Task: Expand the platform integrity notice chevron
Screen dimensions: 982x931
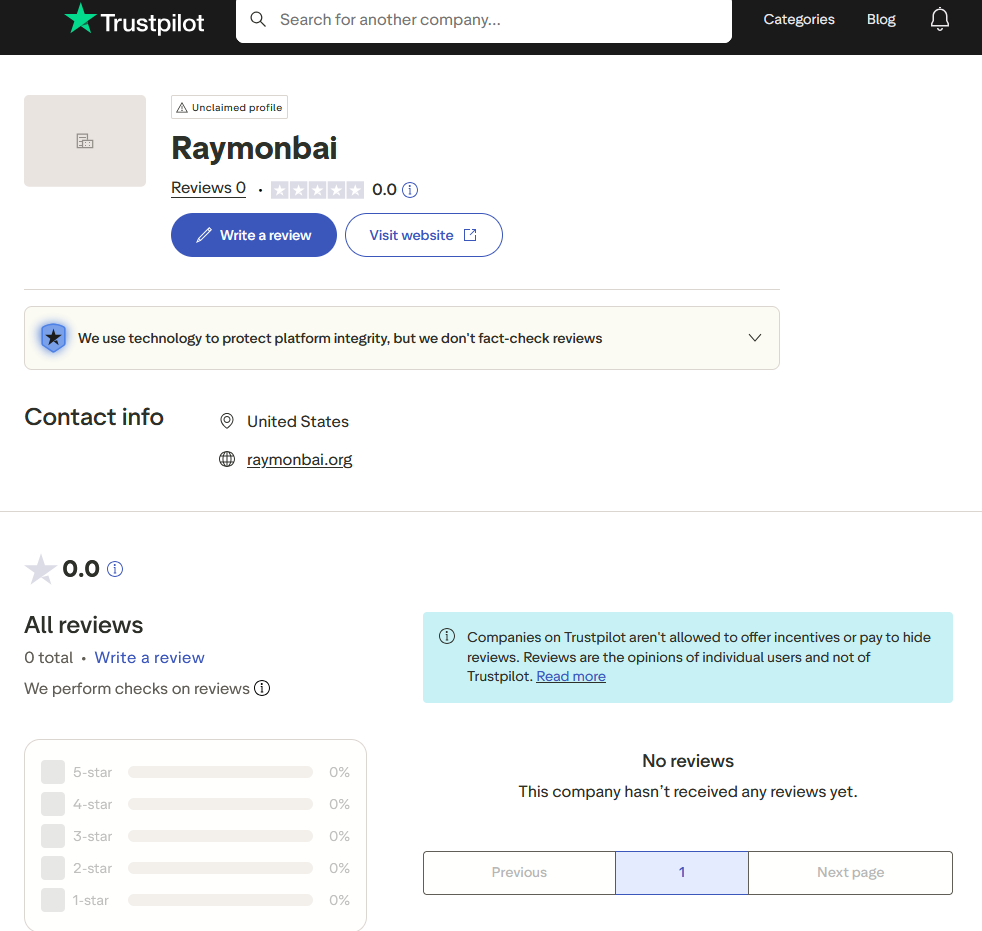Action: [755, 338]
